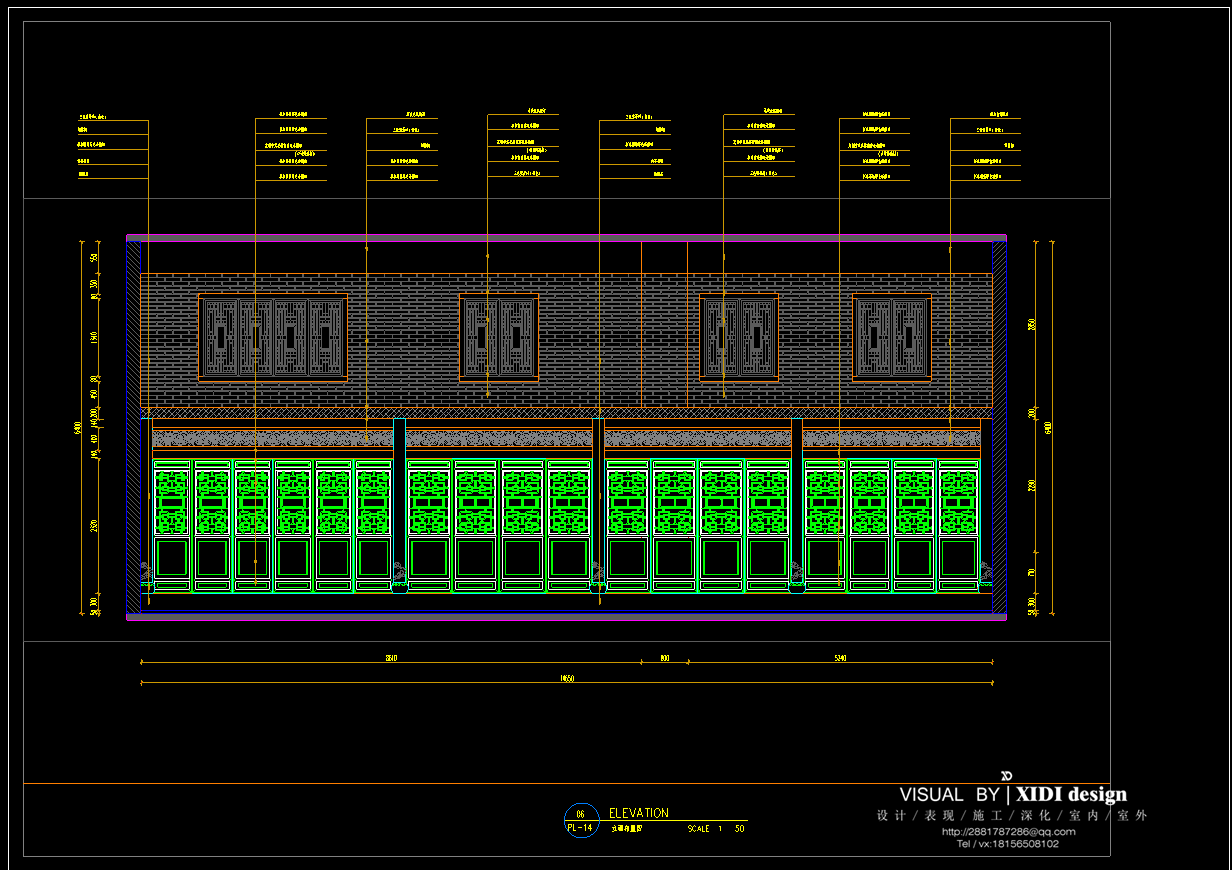Screen dimensions: 1232x870
Task: Select the 800 horizontal dimension text
Action: tap(664, 658)
